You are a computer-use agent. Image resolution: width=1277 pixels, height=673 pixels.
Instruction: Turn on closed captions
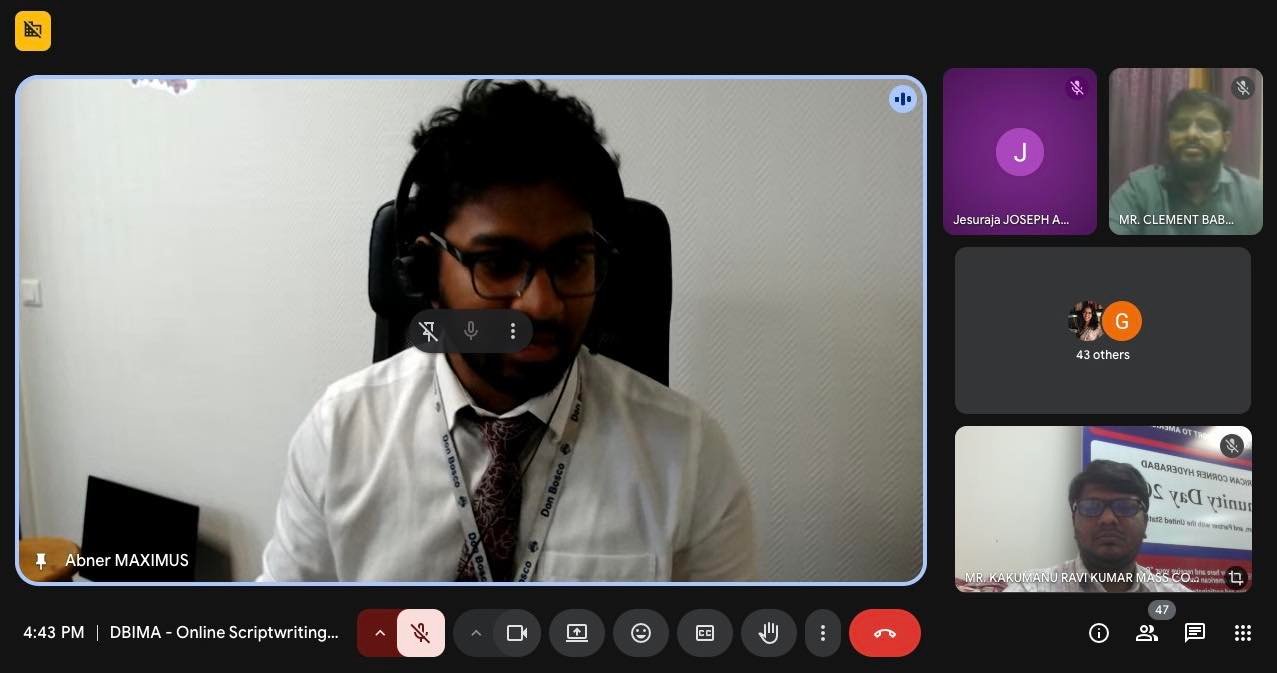705,633
